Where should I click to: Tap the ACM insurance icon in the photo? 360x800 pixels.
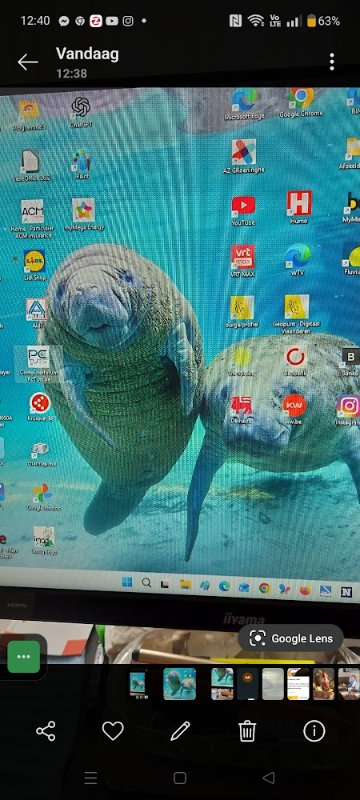tap(32, 211)
